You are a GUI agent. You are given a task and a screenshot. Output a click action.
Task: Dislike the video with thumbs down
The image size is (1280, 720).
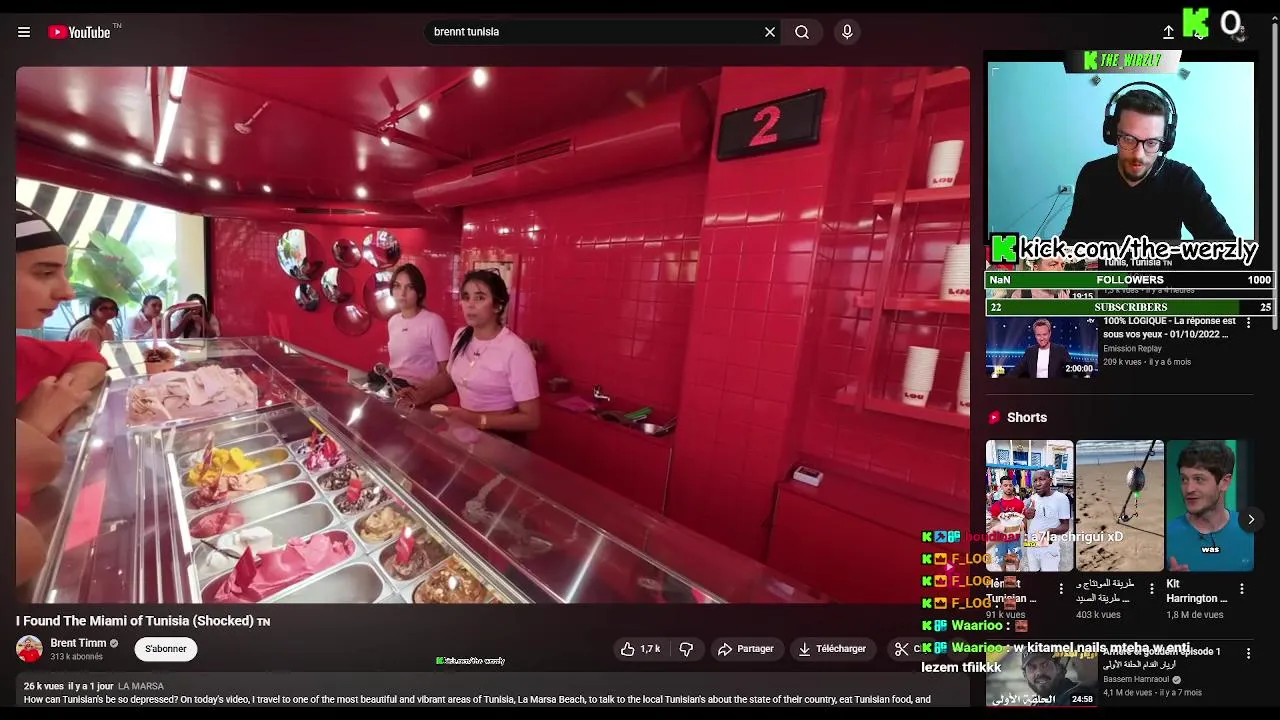(x=686, y=649)
